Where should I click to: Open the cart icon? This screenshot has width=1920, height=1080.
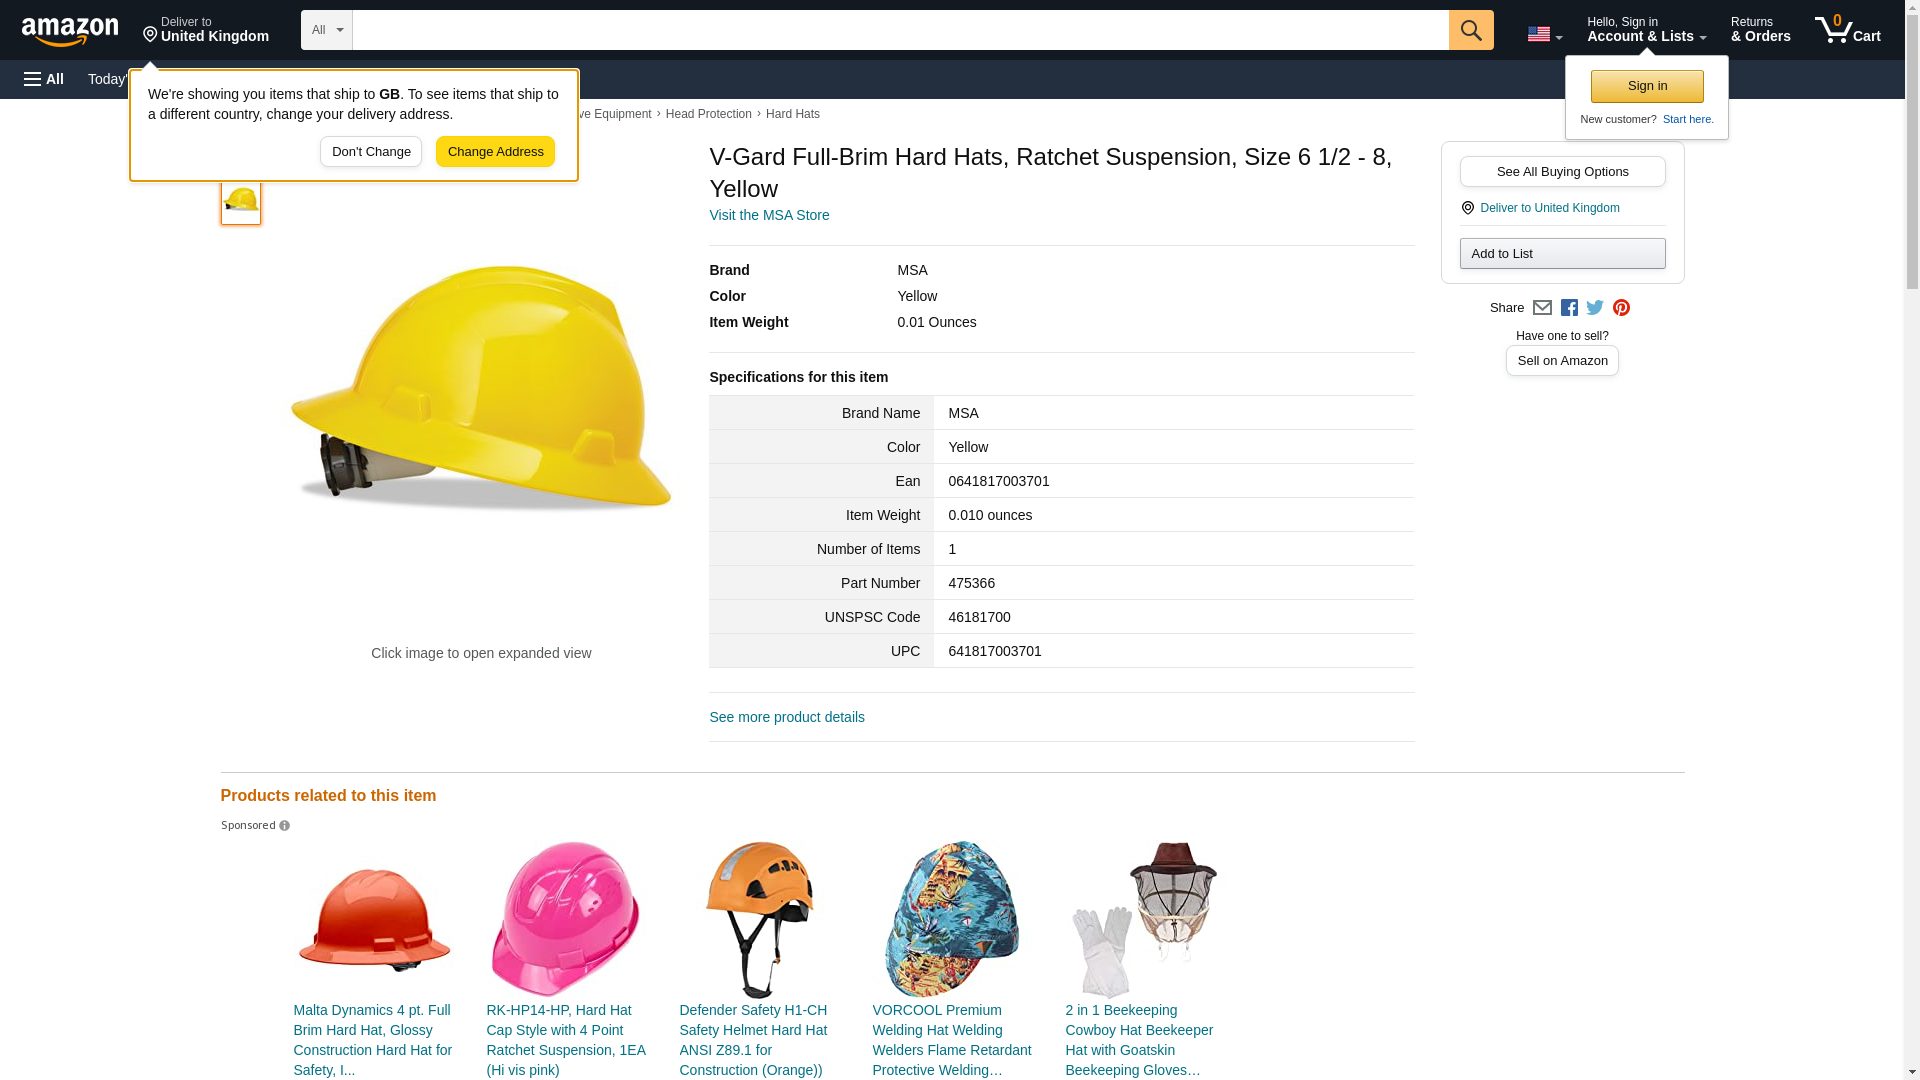tap(1847, 30)
